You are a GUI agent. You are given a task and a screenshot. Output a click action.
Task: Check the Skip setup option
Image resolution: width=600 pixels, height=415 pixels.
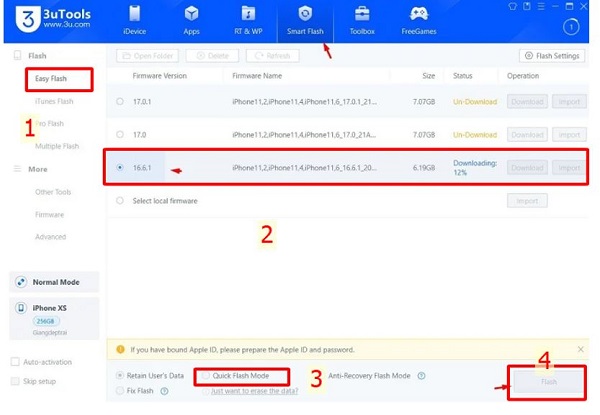click(x=15, y=381)
